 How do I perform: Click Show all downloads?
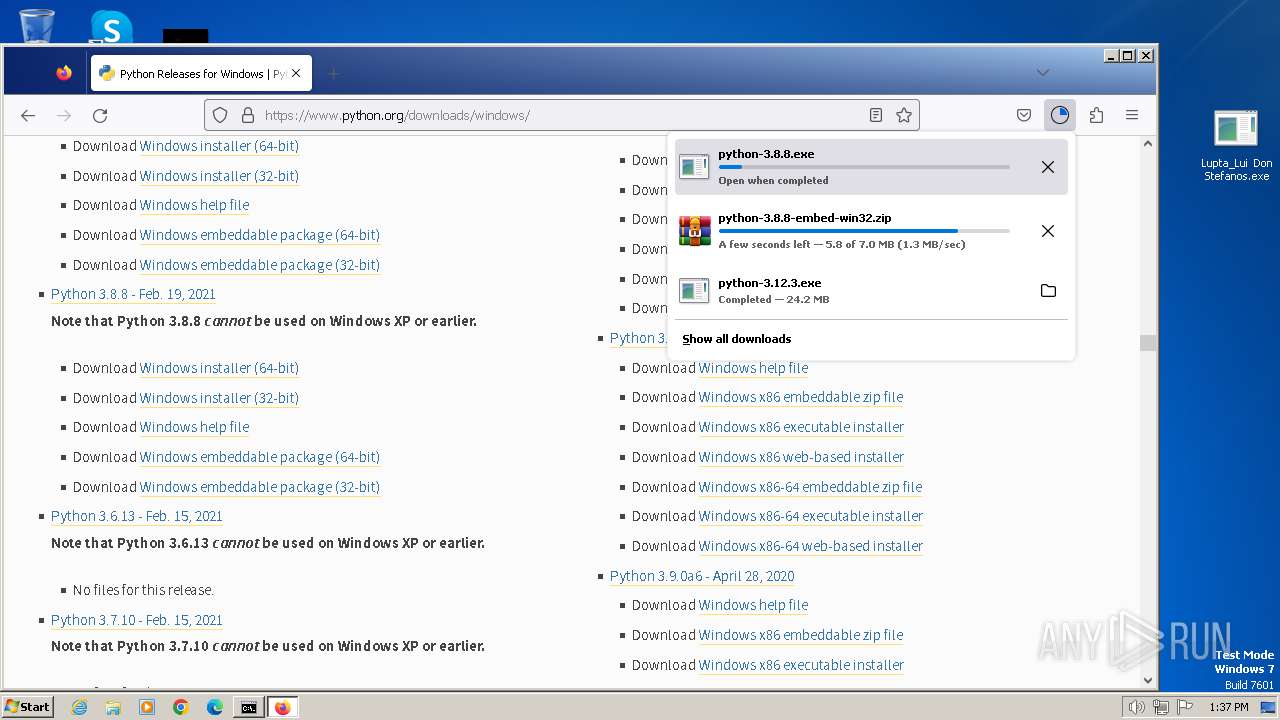click(x=736, y=339)
